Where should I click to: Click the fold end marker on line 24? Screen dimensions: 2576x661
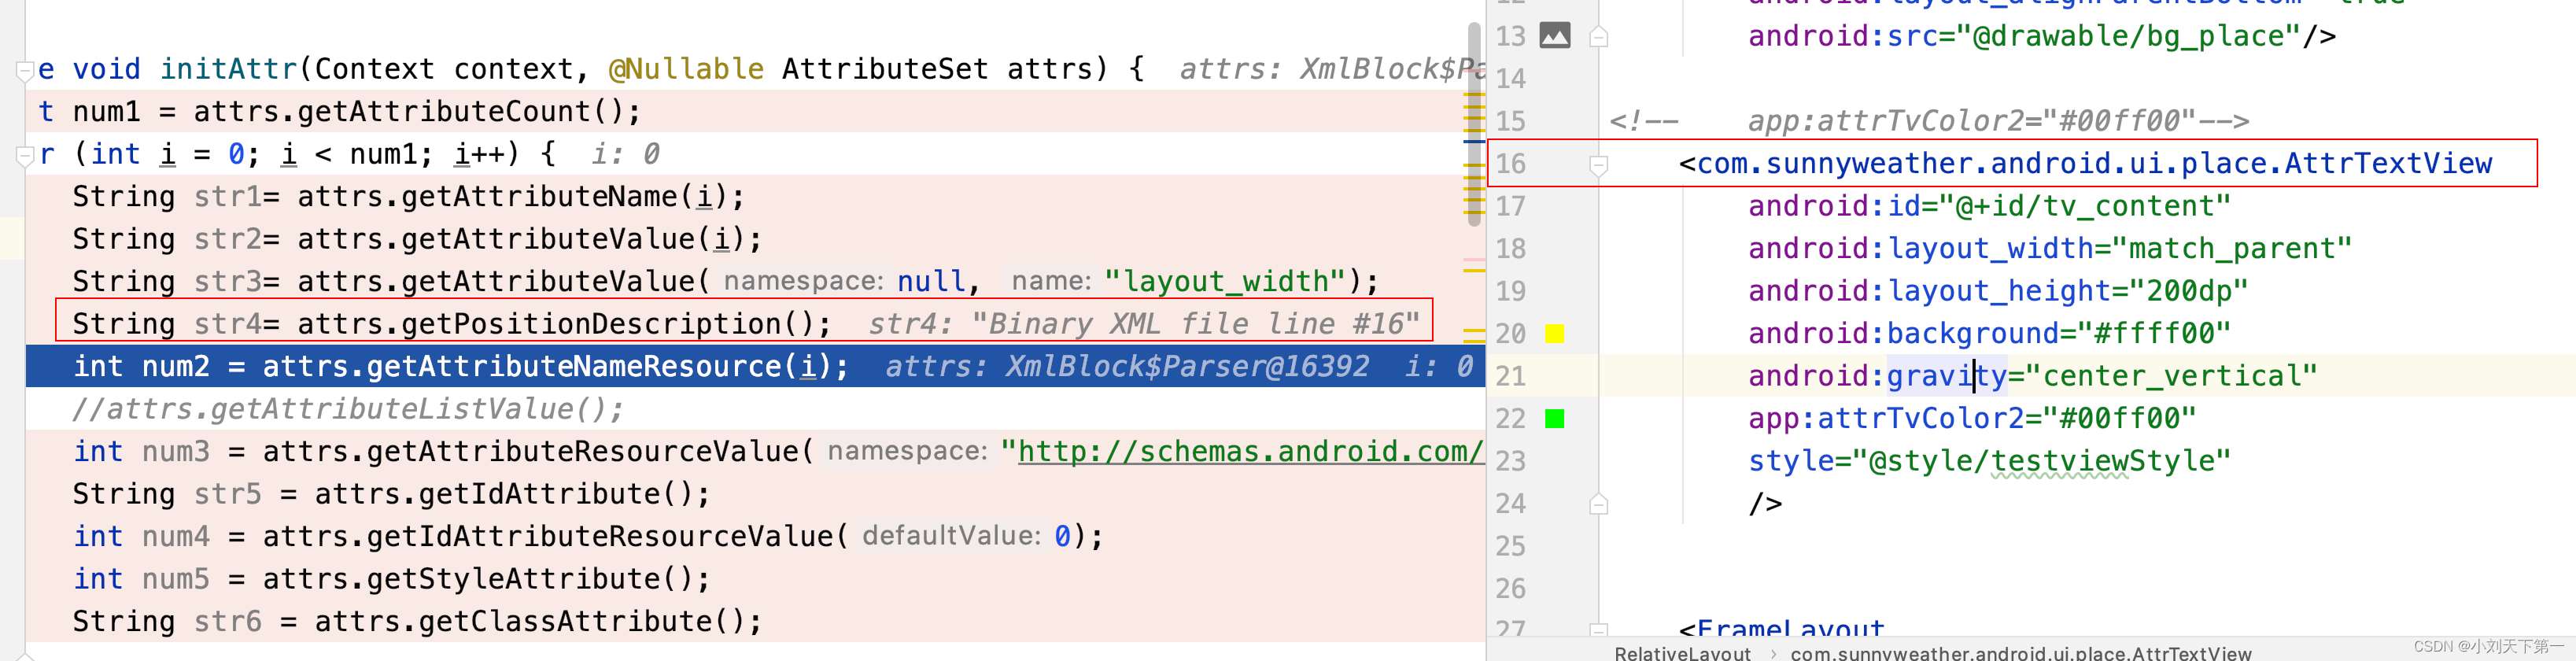click(1598, 504)
